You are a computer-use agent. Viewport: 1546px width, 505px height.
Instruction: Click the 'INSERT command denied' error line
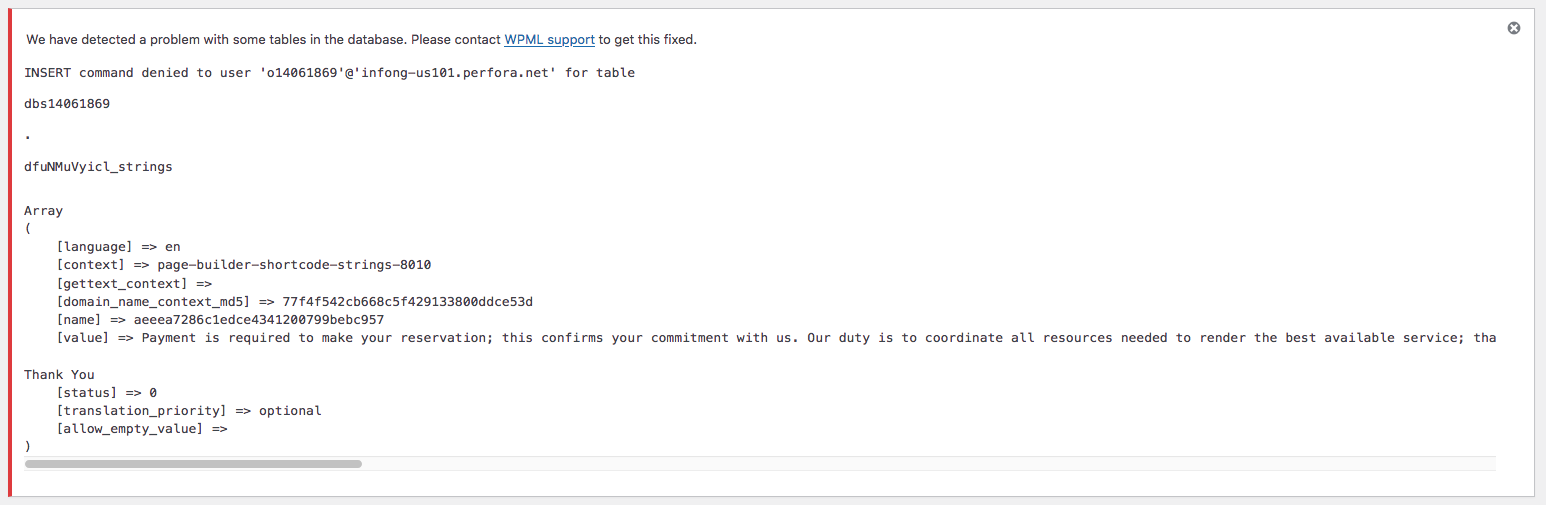coord(329,73)
